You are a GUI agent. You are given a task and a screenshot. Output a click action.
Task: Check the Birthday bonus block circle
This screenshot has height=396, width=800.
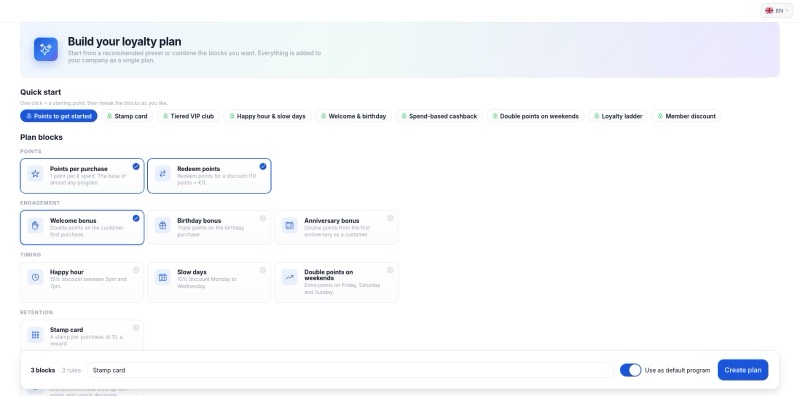[263, 218]
